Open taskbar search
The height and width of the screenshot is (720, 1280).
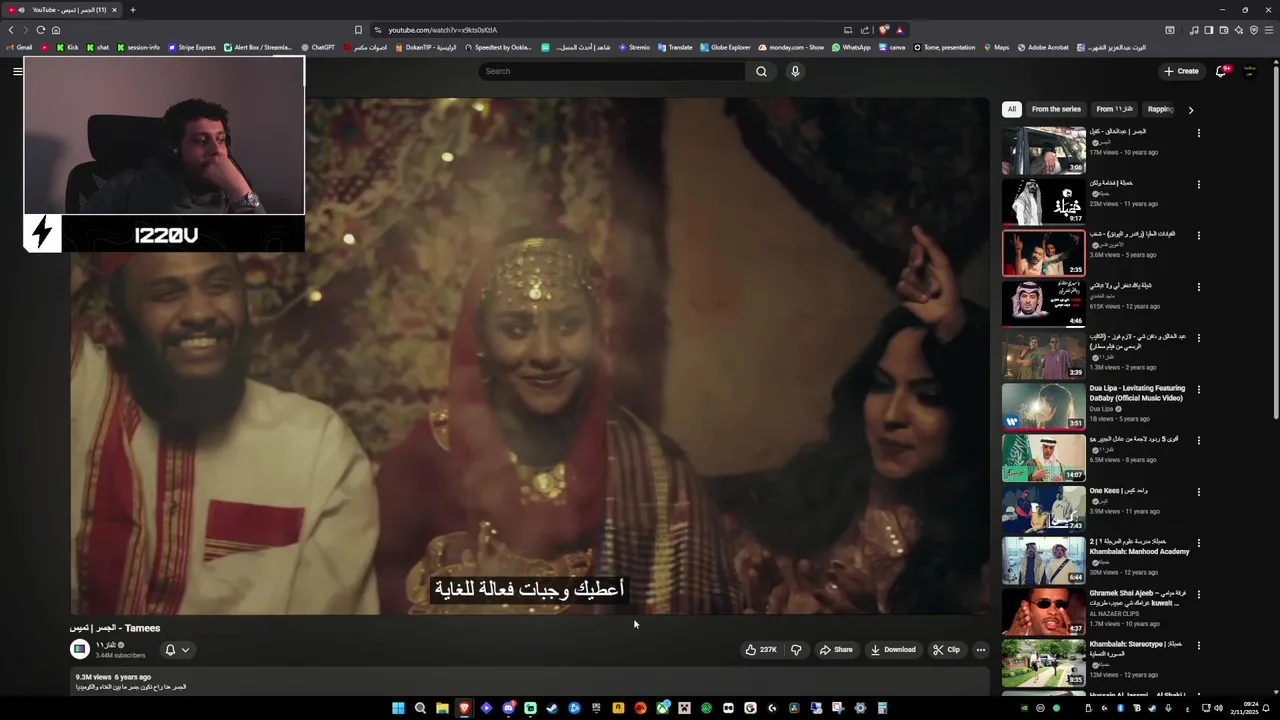[420, 708]
